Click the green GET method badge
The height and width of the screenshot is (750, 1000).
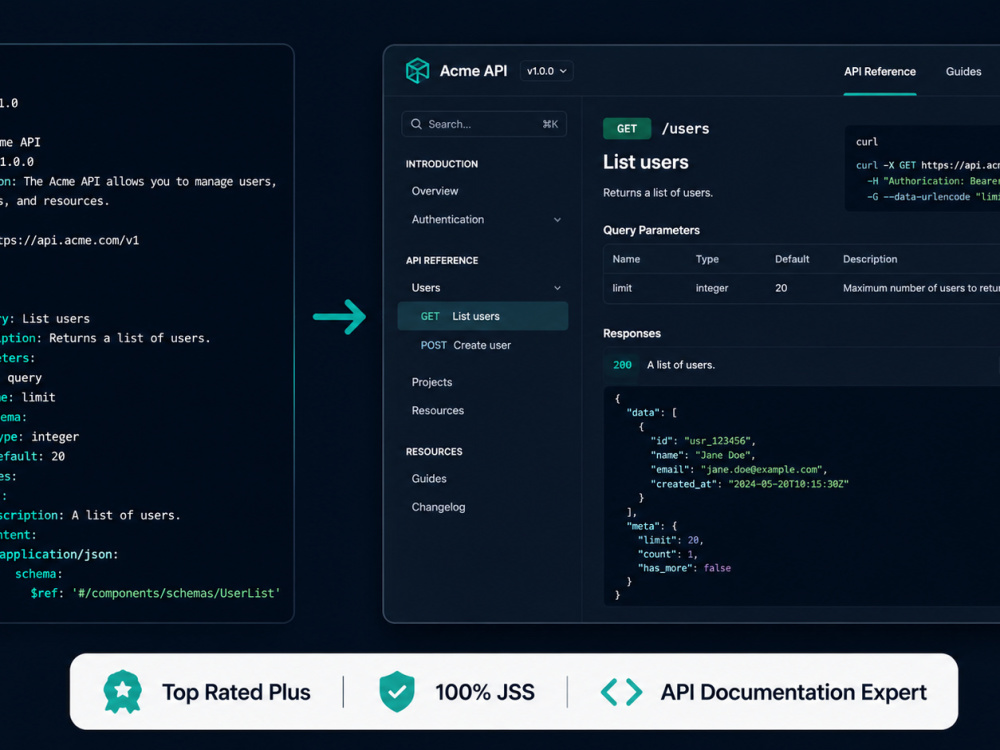627,129
